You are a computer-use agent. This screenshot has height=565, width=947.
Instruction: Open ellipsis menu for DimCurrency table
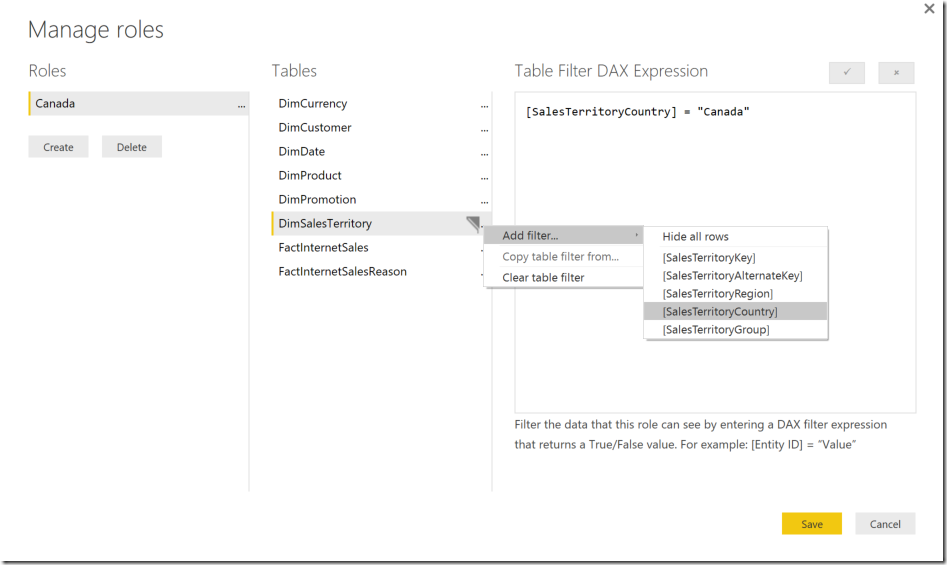click(x=484, y=104)
